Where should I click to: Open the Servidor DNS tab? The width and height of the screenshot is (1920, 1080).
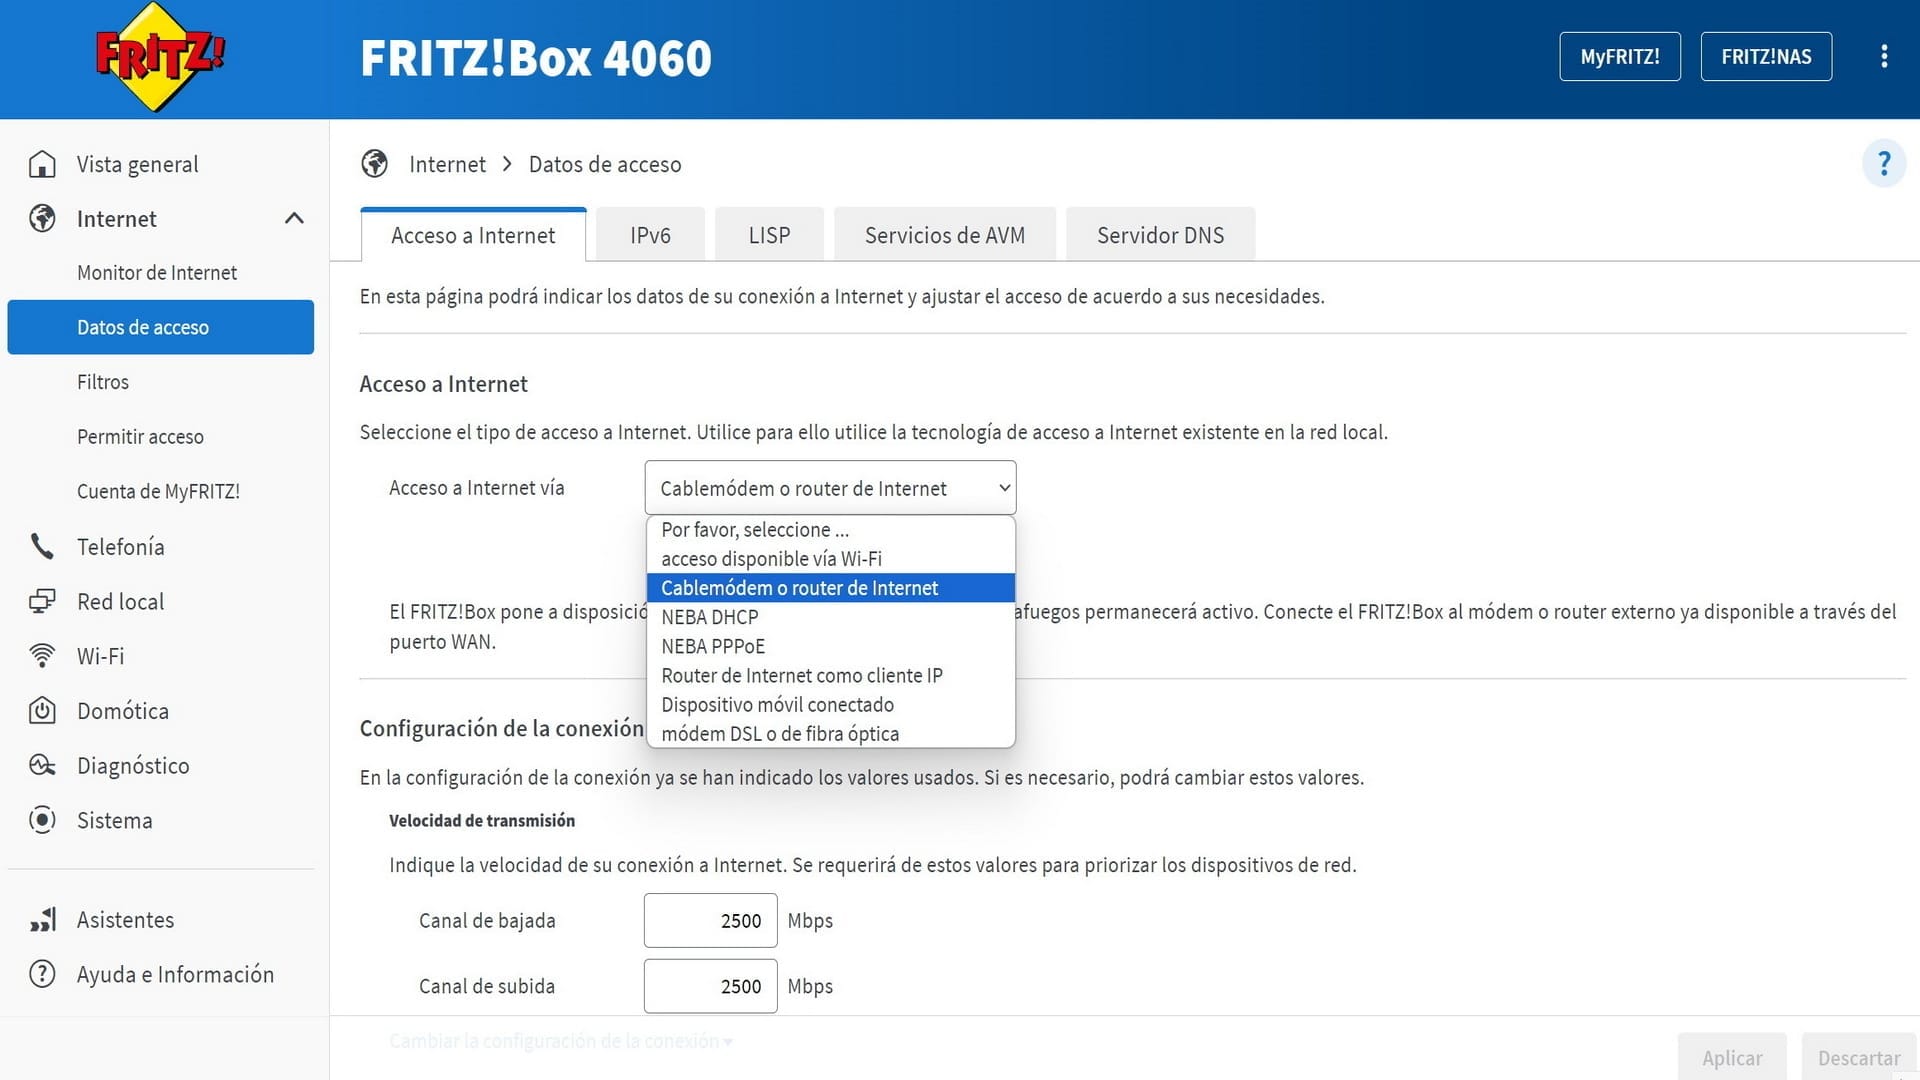(x=1160, y=235)
